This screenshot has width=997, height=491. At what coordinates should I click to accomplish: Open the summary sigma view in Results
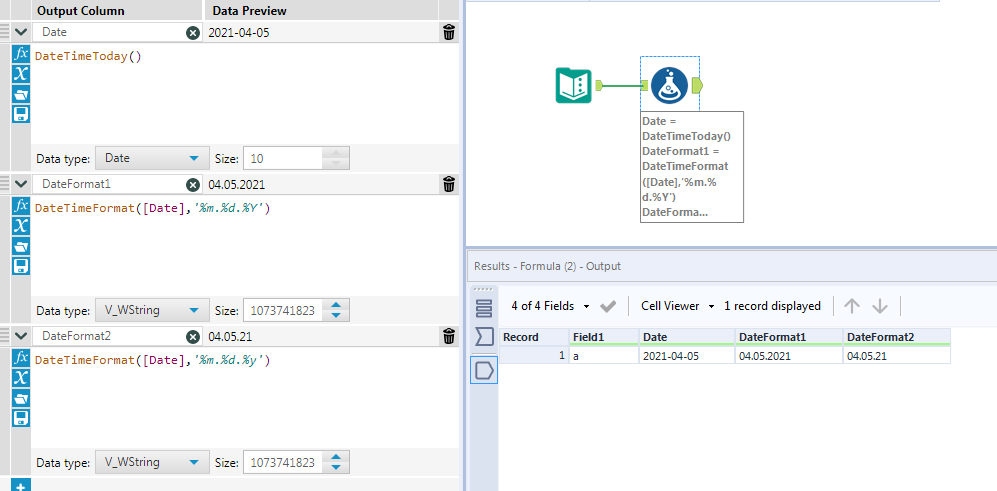[x=484, y=338]
